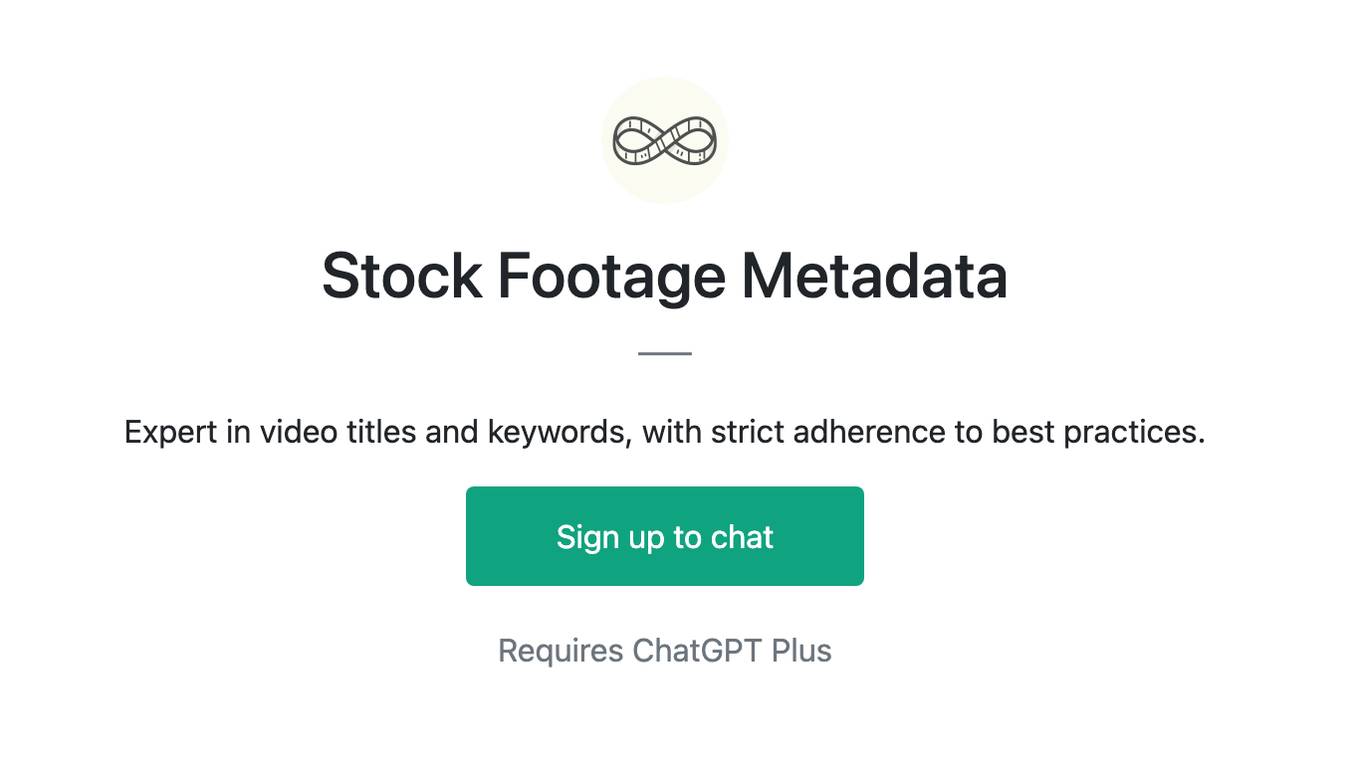Click the word keywords in the tagline
This screenshot has height=764, width=1360.
[x=559, y=432]
